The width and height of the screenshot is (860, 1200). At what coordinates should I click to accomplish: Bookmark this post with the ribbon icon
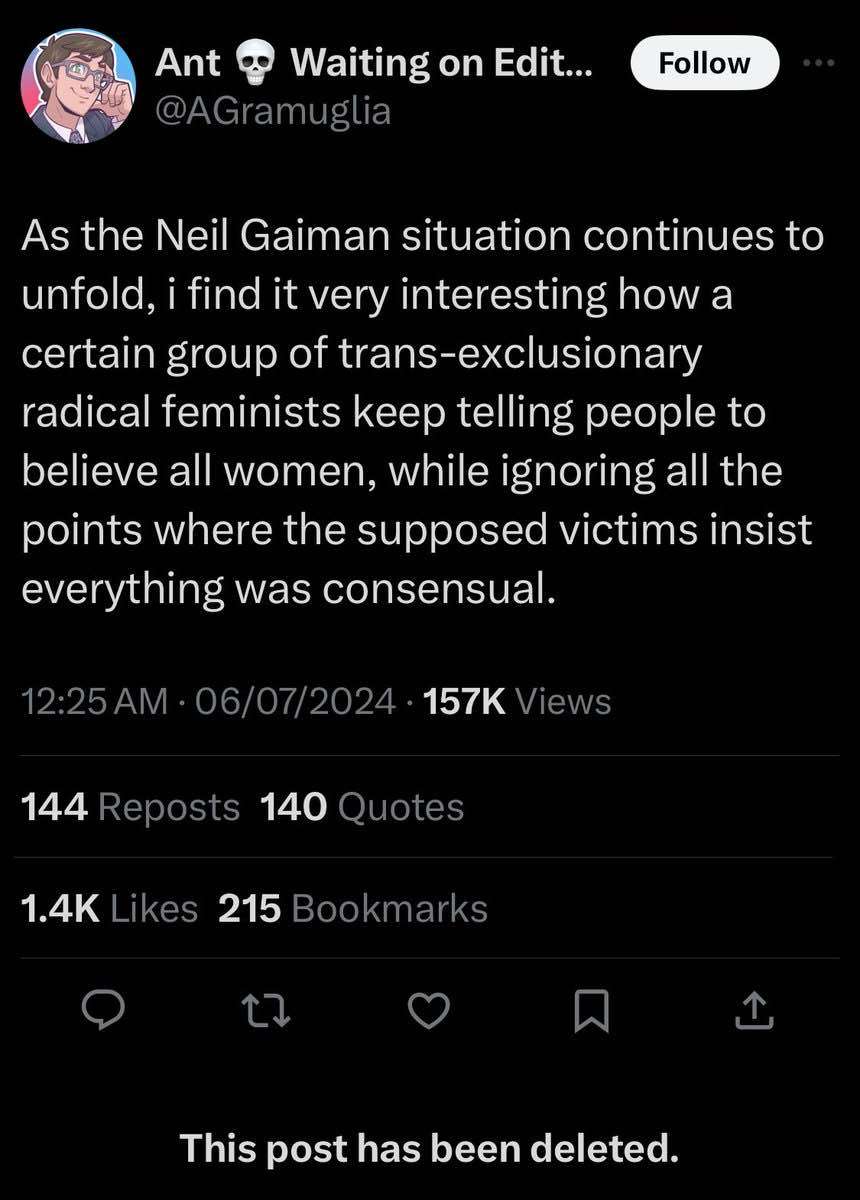[593, 1014]
